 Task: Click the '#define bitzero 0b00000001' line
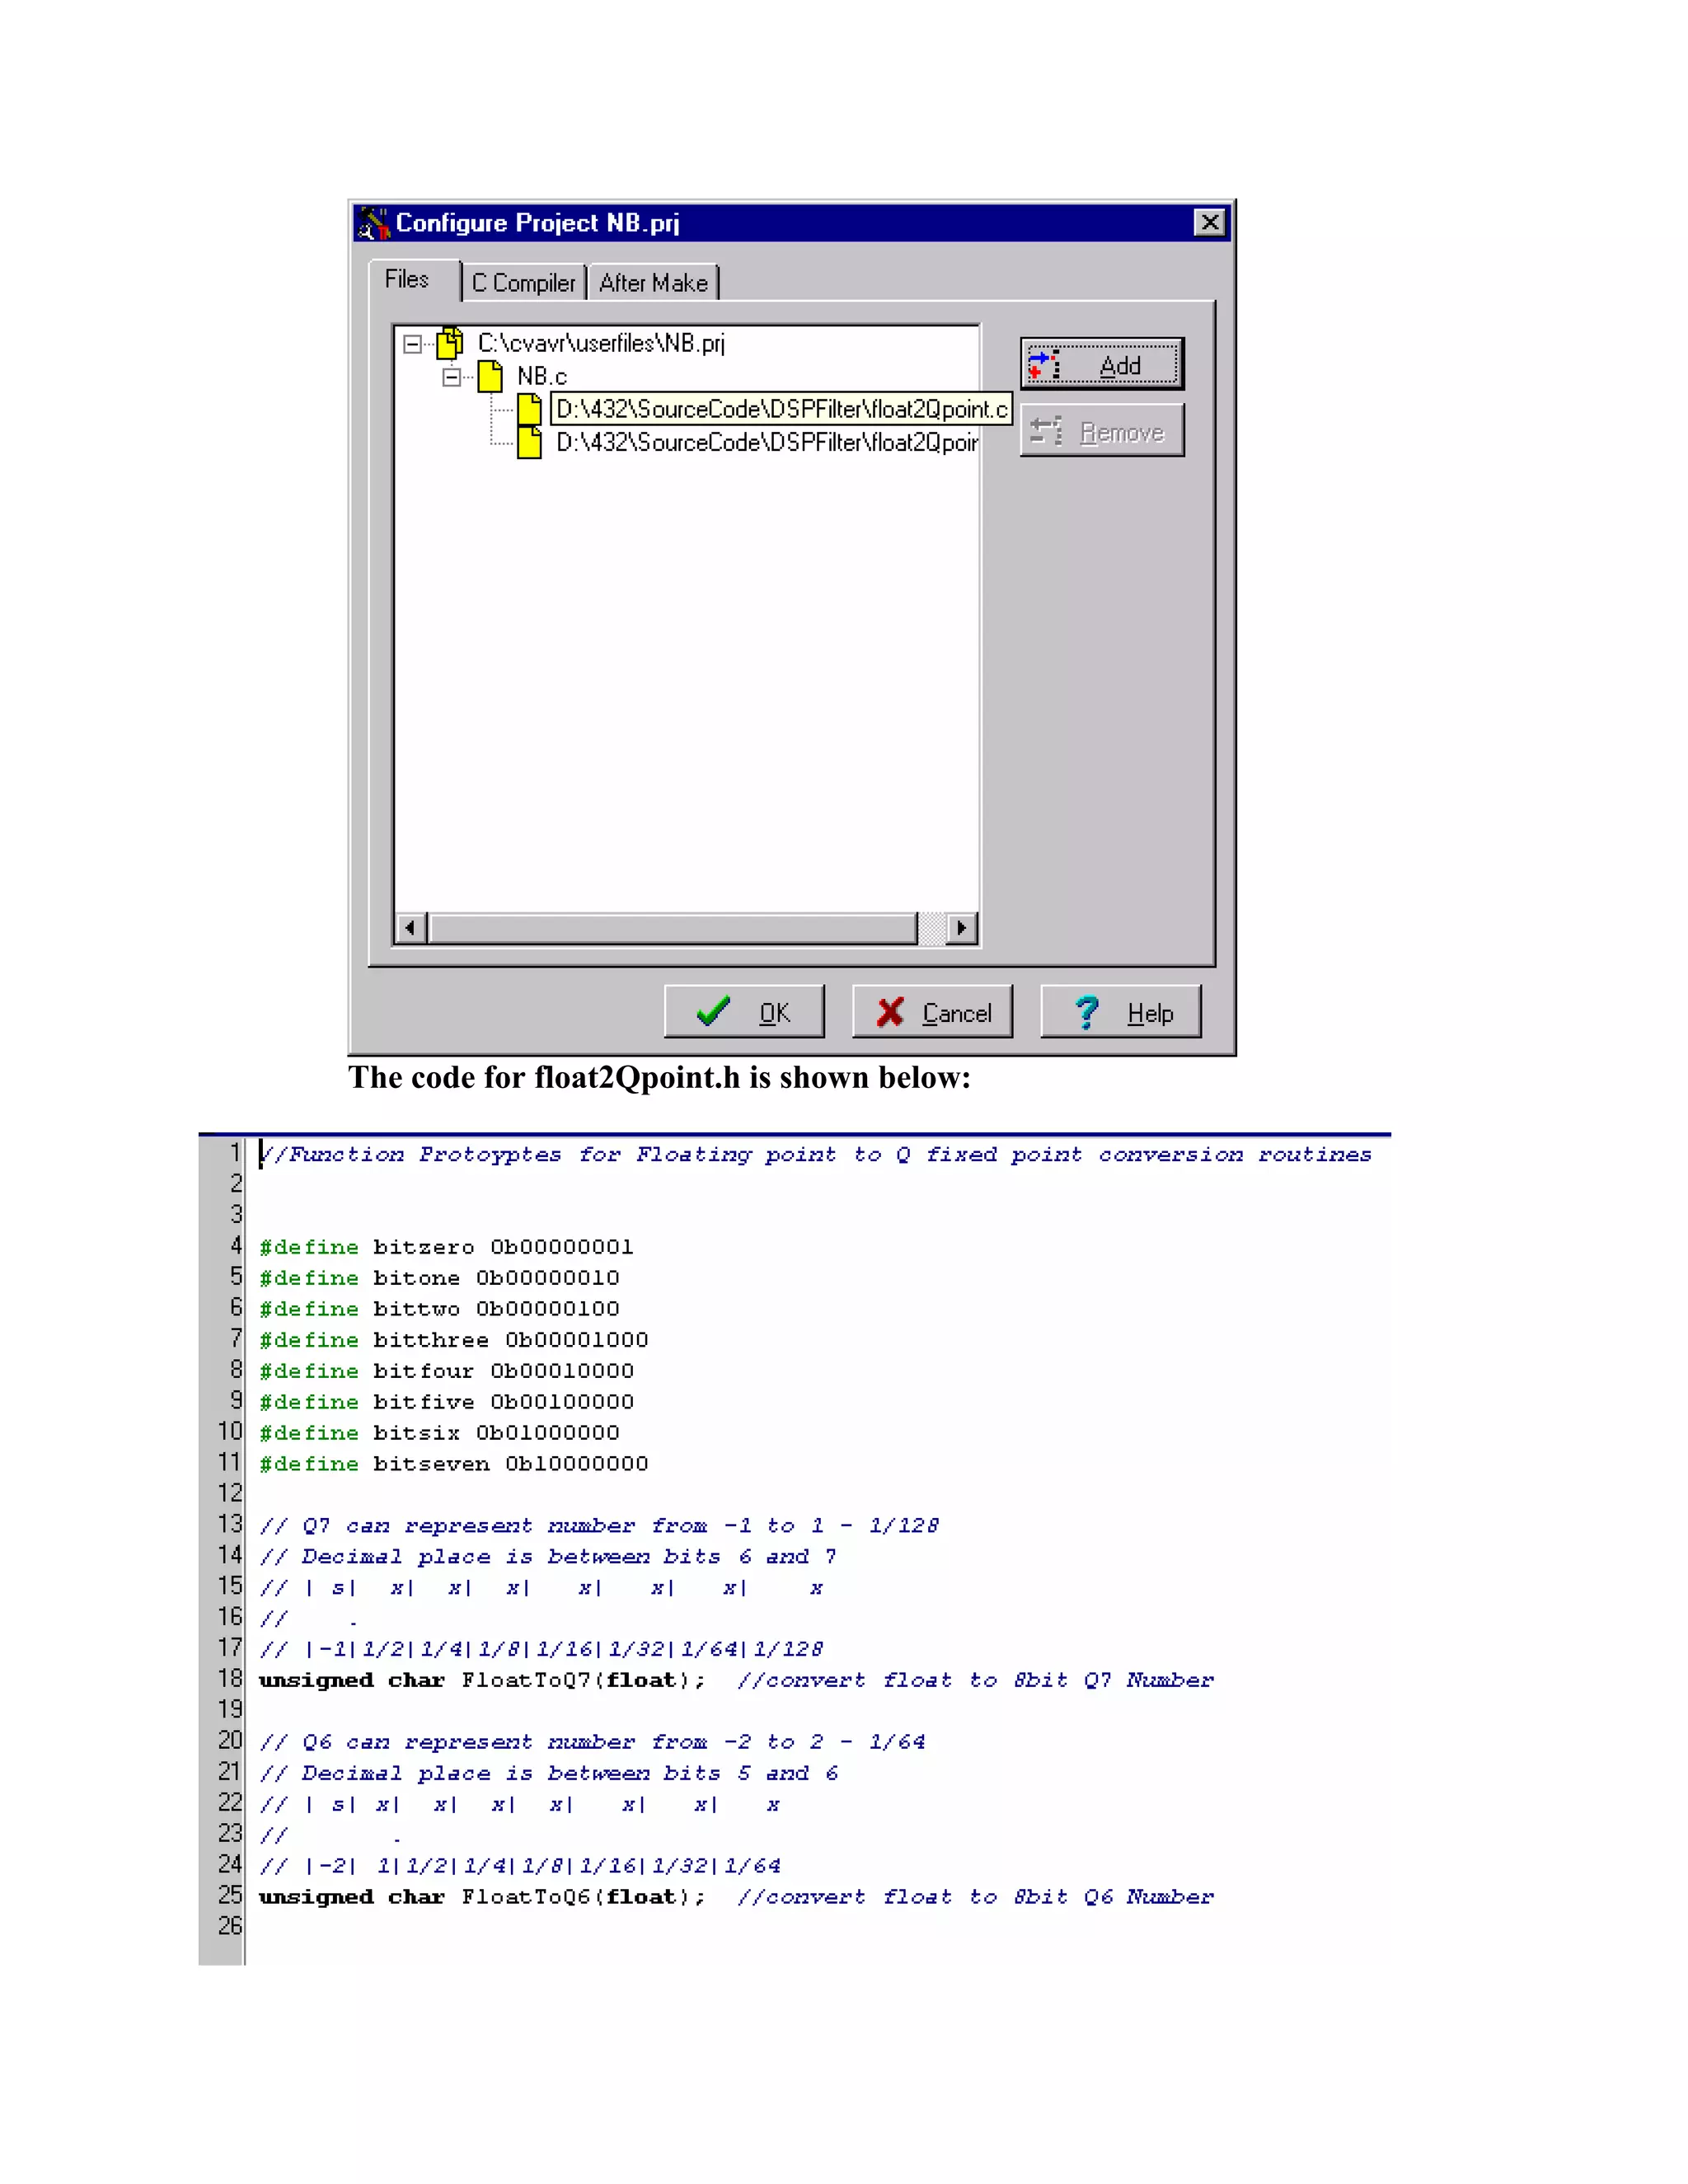[446, 1247]
